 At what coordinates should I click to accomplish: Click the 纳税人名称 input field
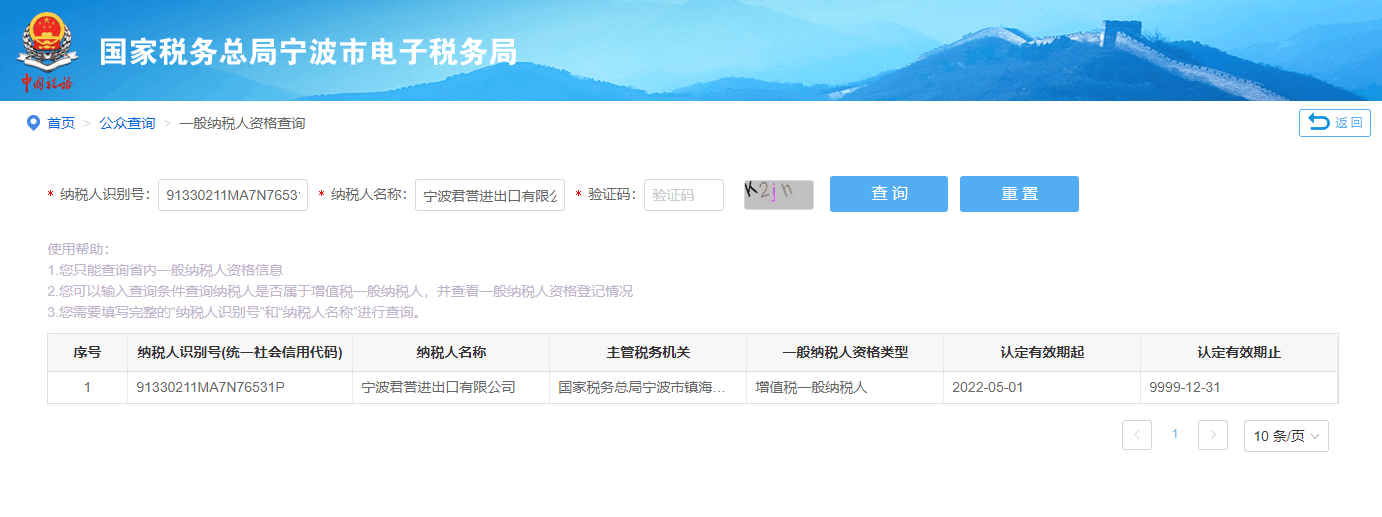489,195
